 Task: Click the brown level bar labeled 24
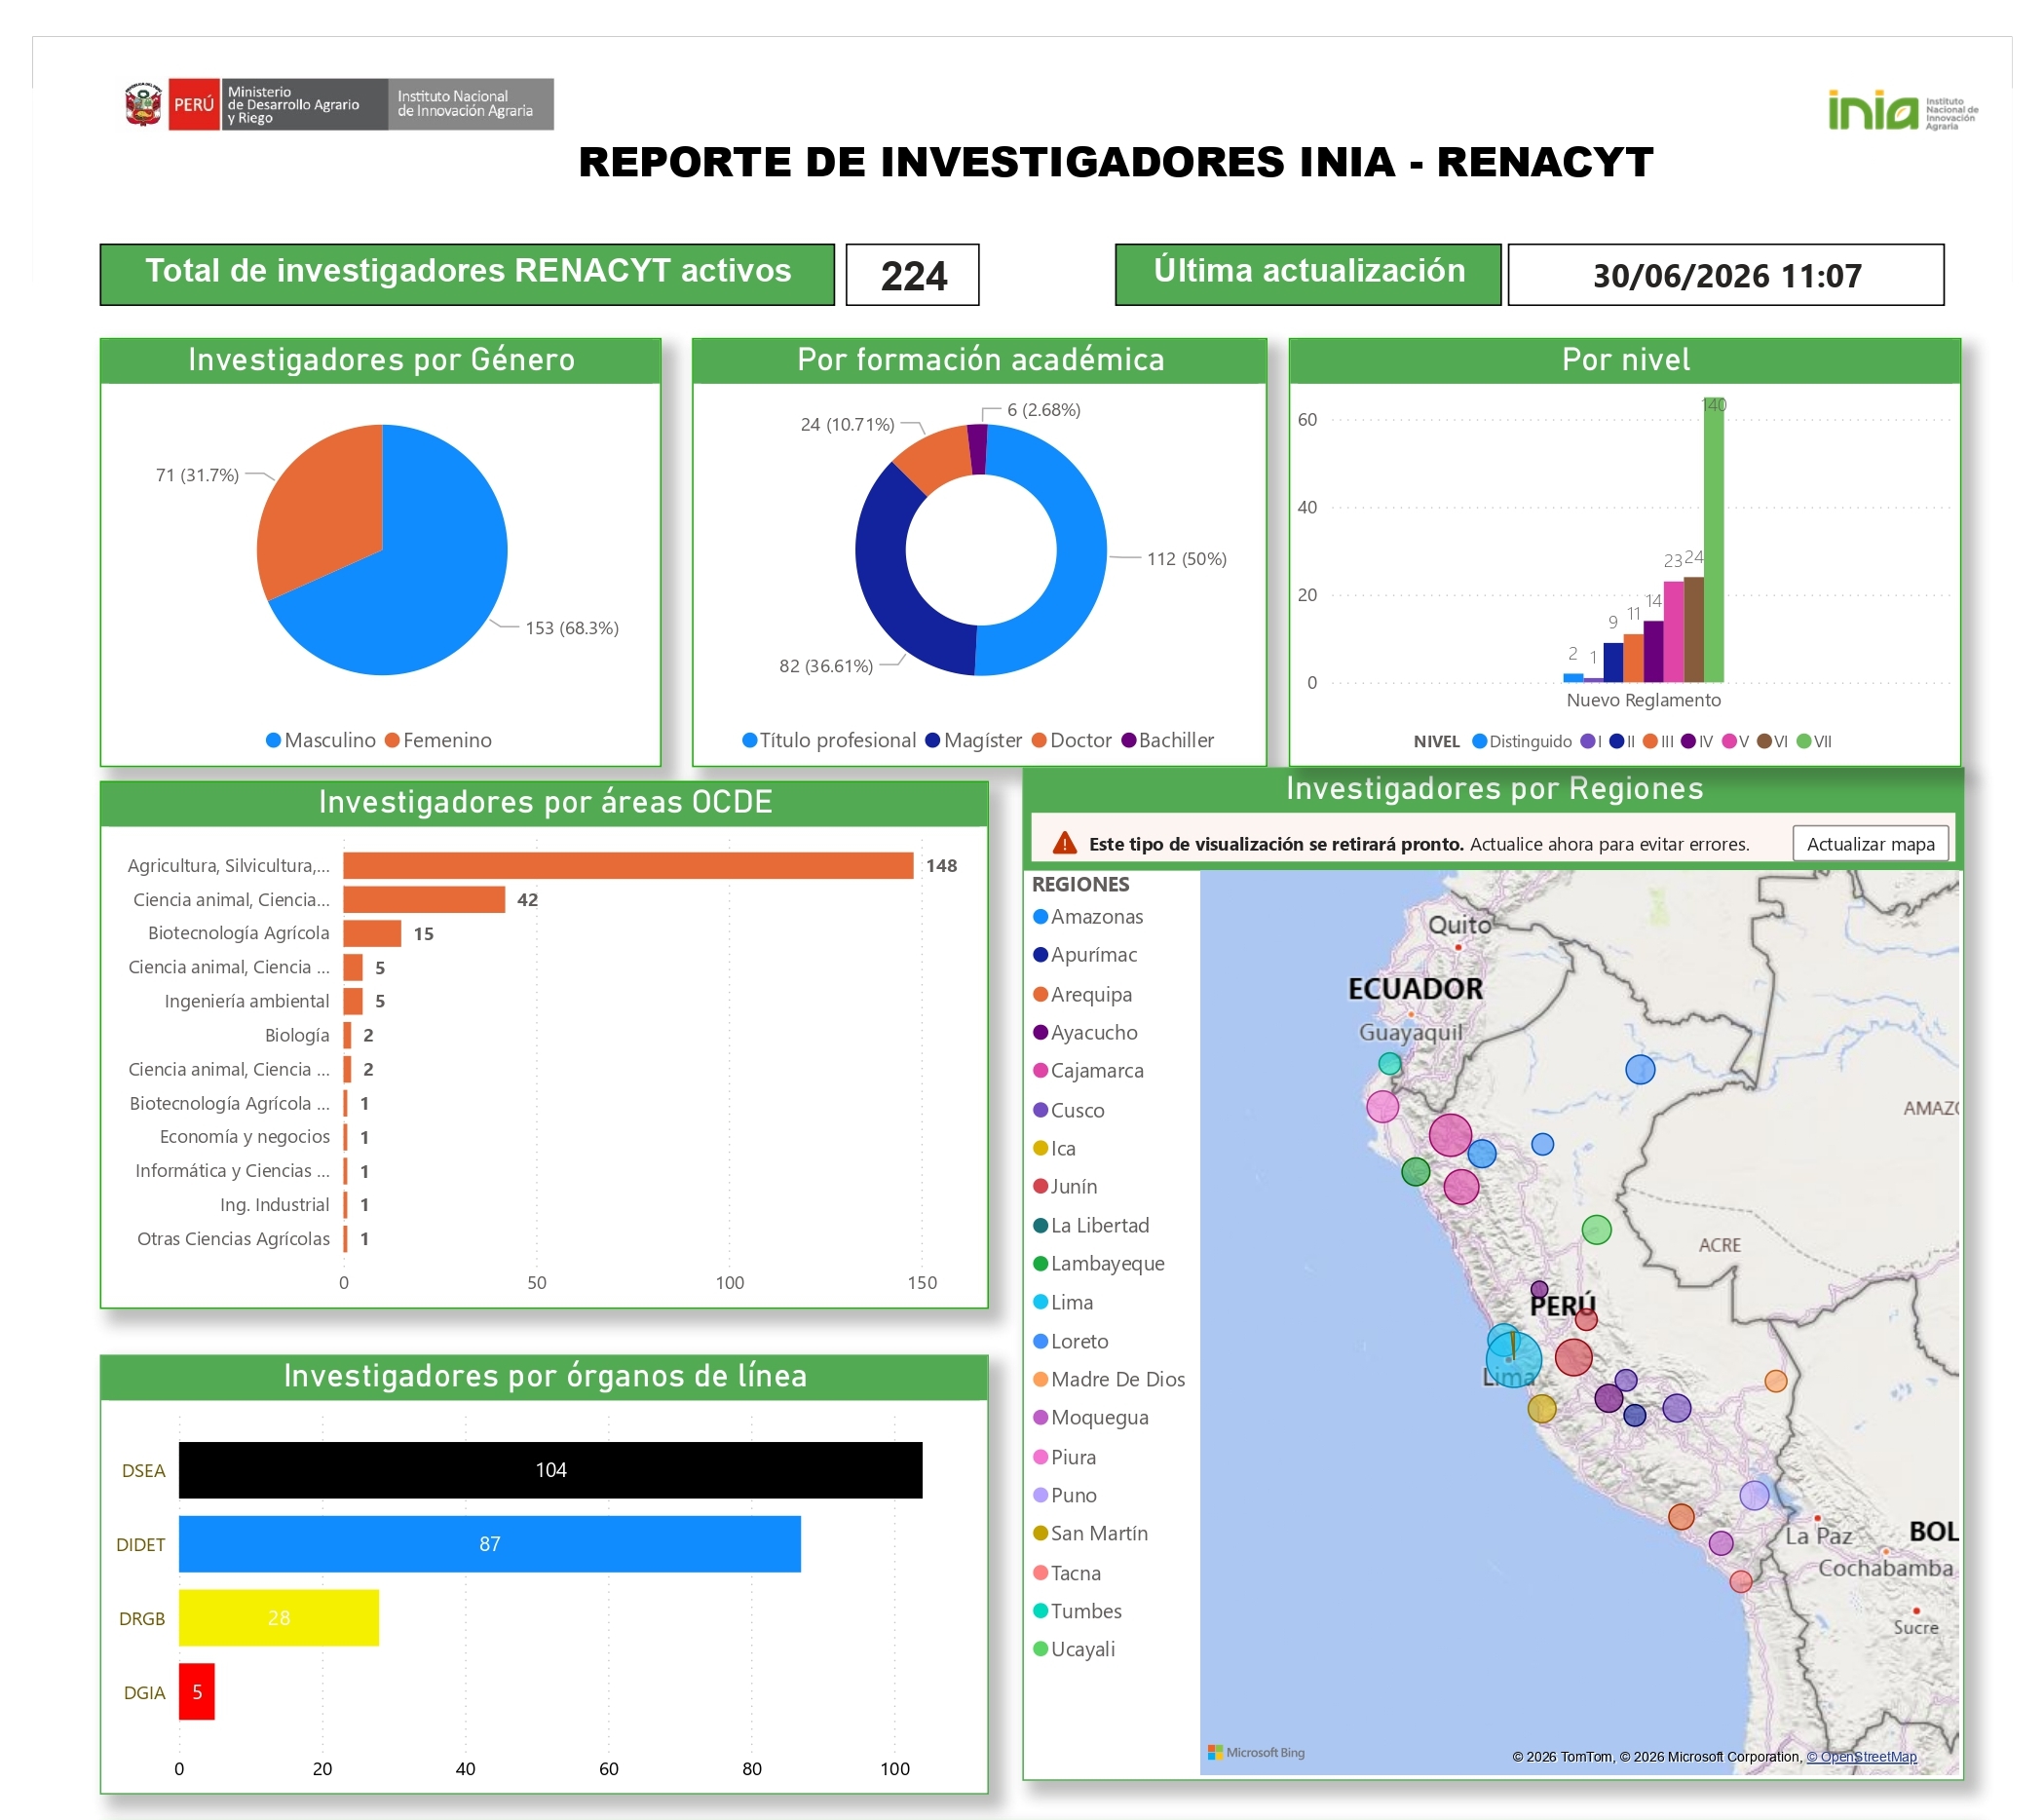1693,629
